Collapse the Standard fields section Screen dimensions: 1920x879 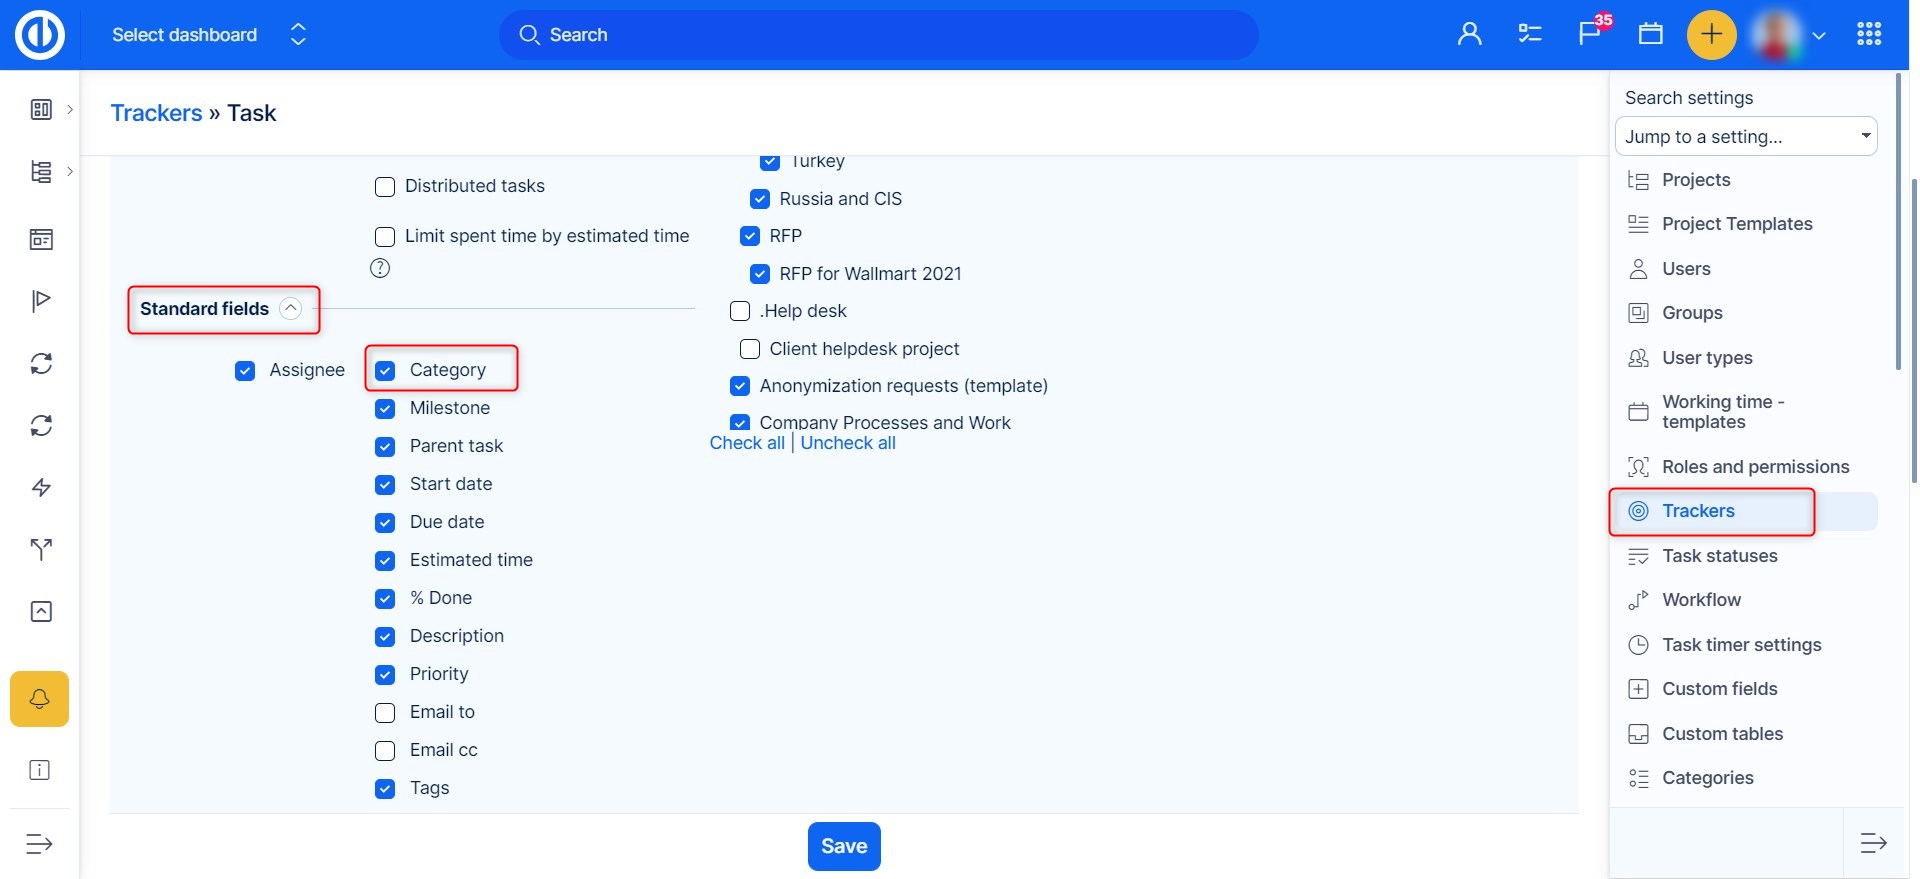click(291, 309)
